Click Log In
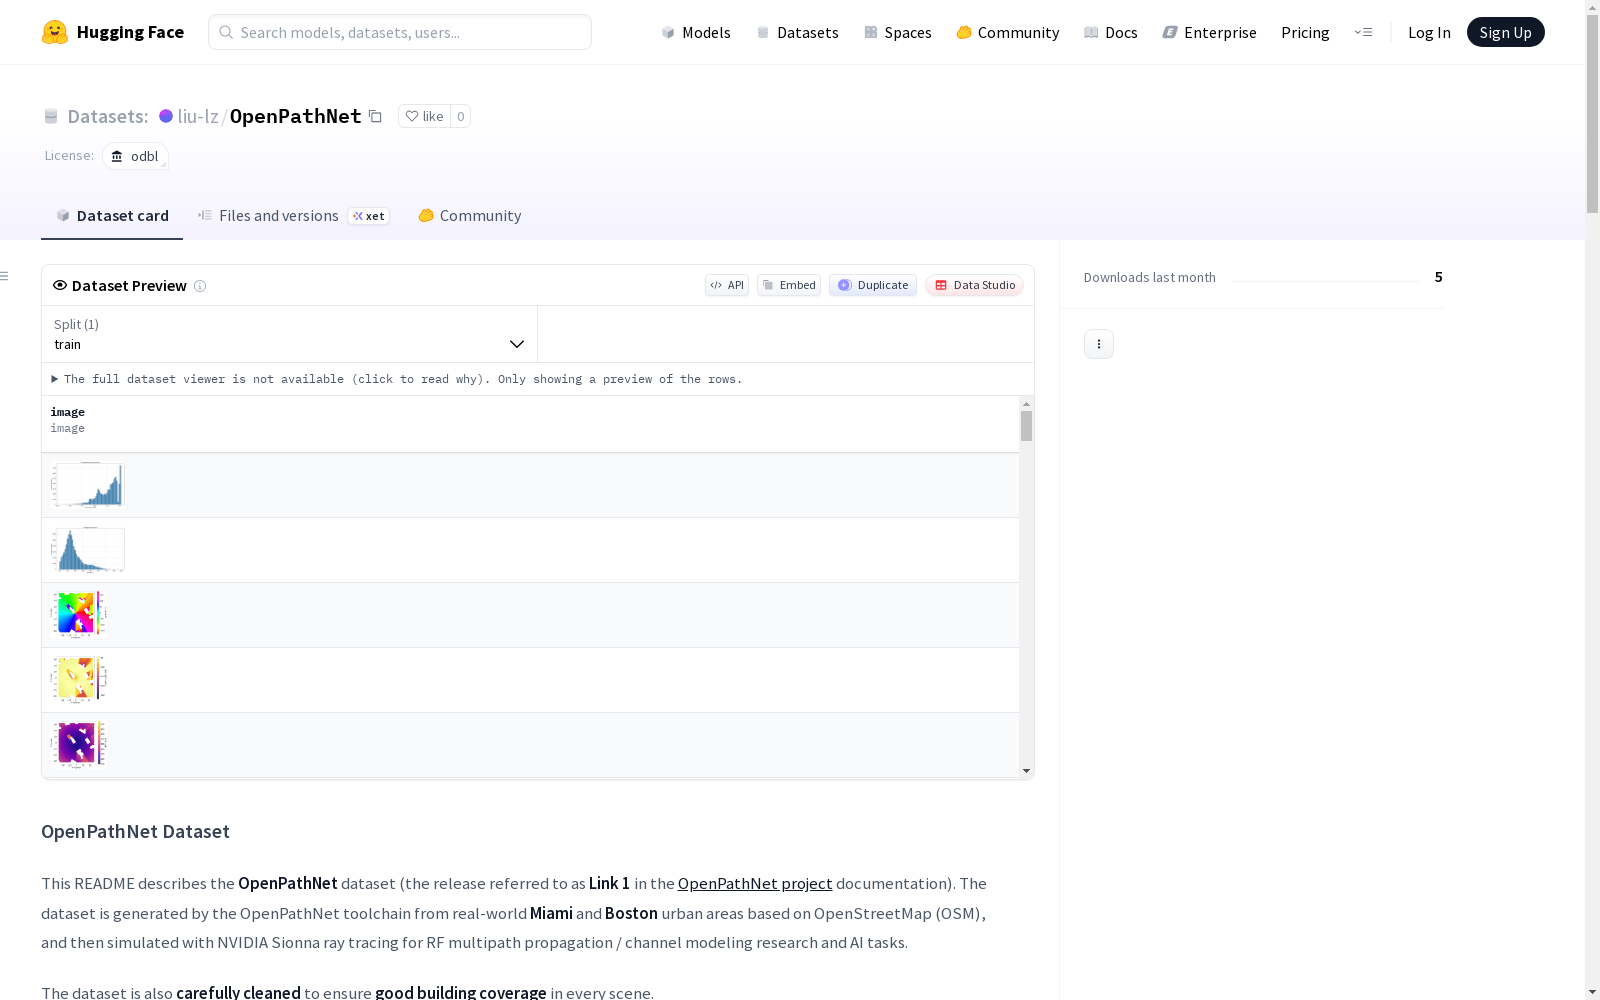This screenshot has width=1600, height=1000. (x=1429, y=32)
